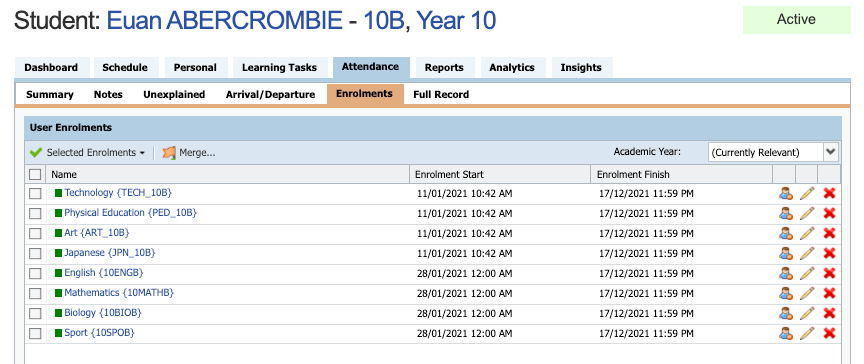Tick the Technology enrolment checkbox

35,193
